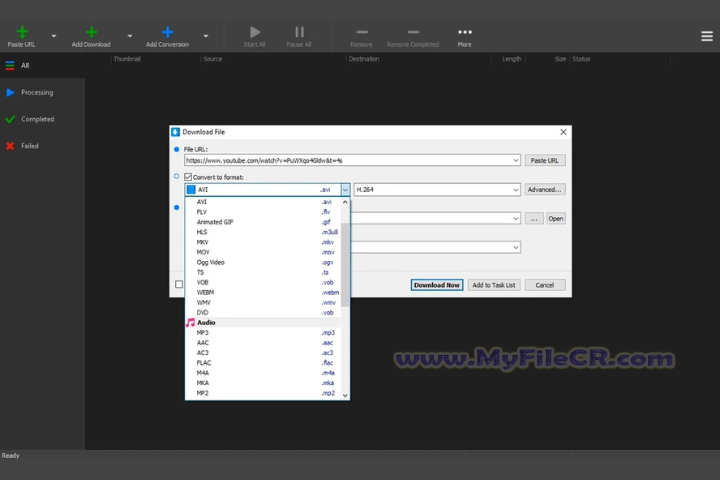Viewport: 720px width, 480px height.
Task: Click the Advanced... button
Action: 545,190
